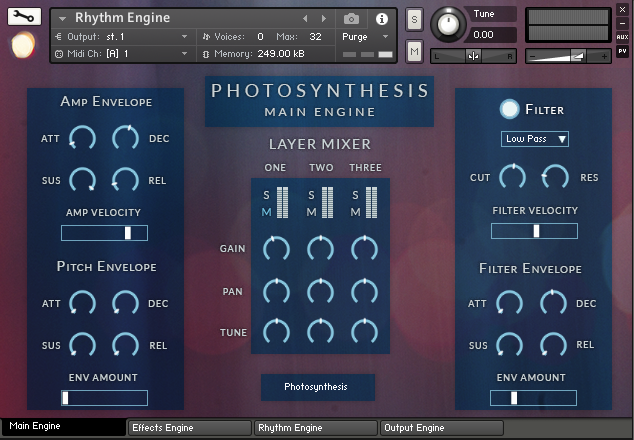Click the GAIN knob for layer TWO
634x440 pixels.
(321, 249)
